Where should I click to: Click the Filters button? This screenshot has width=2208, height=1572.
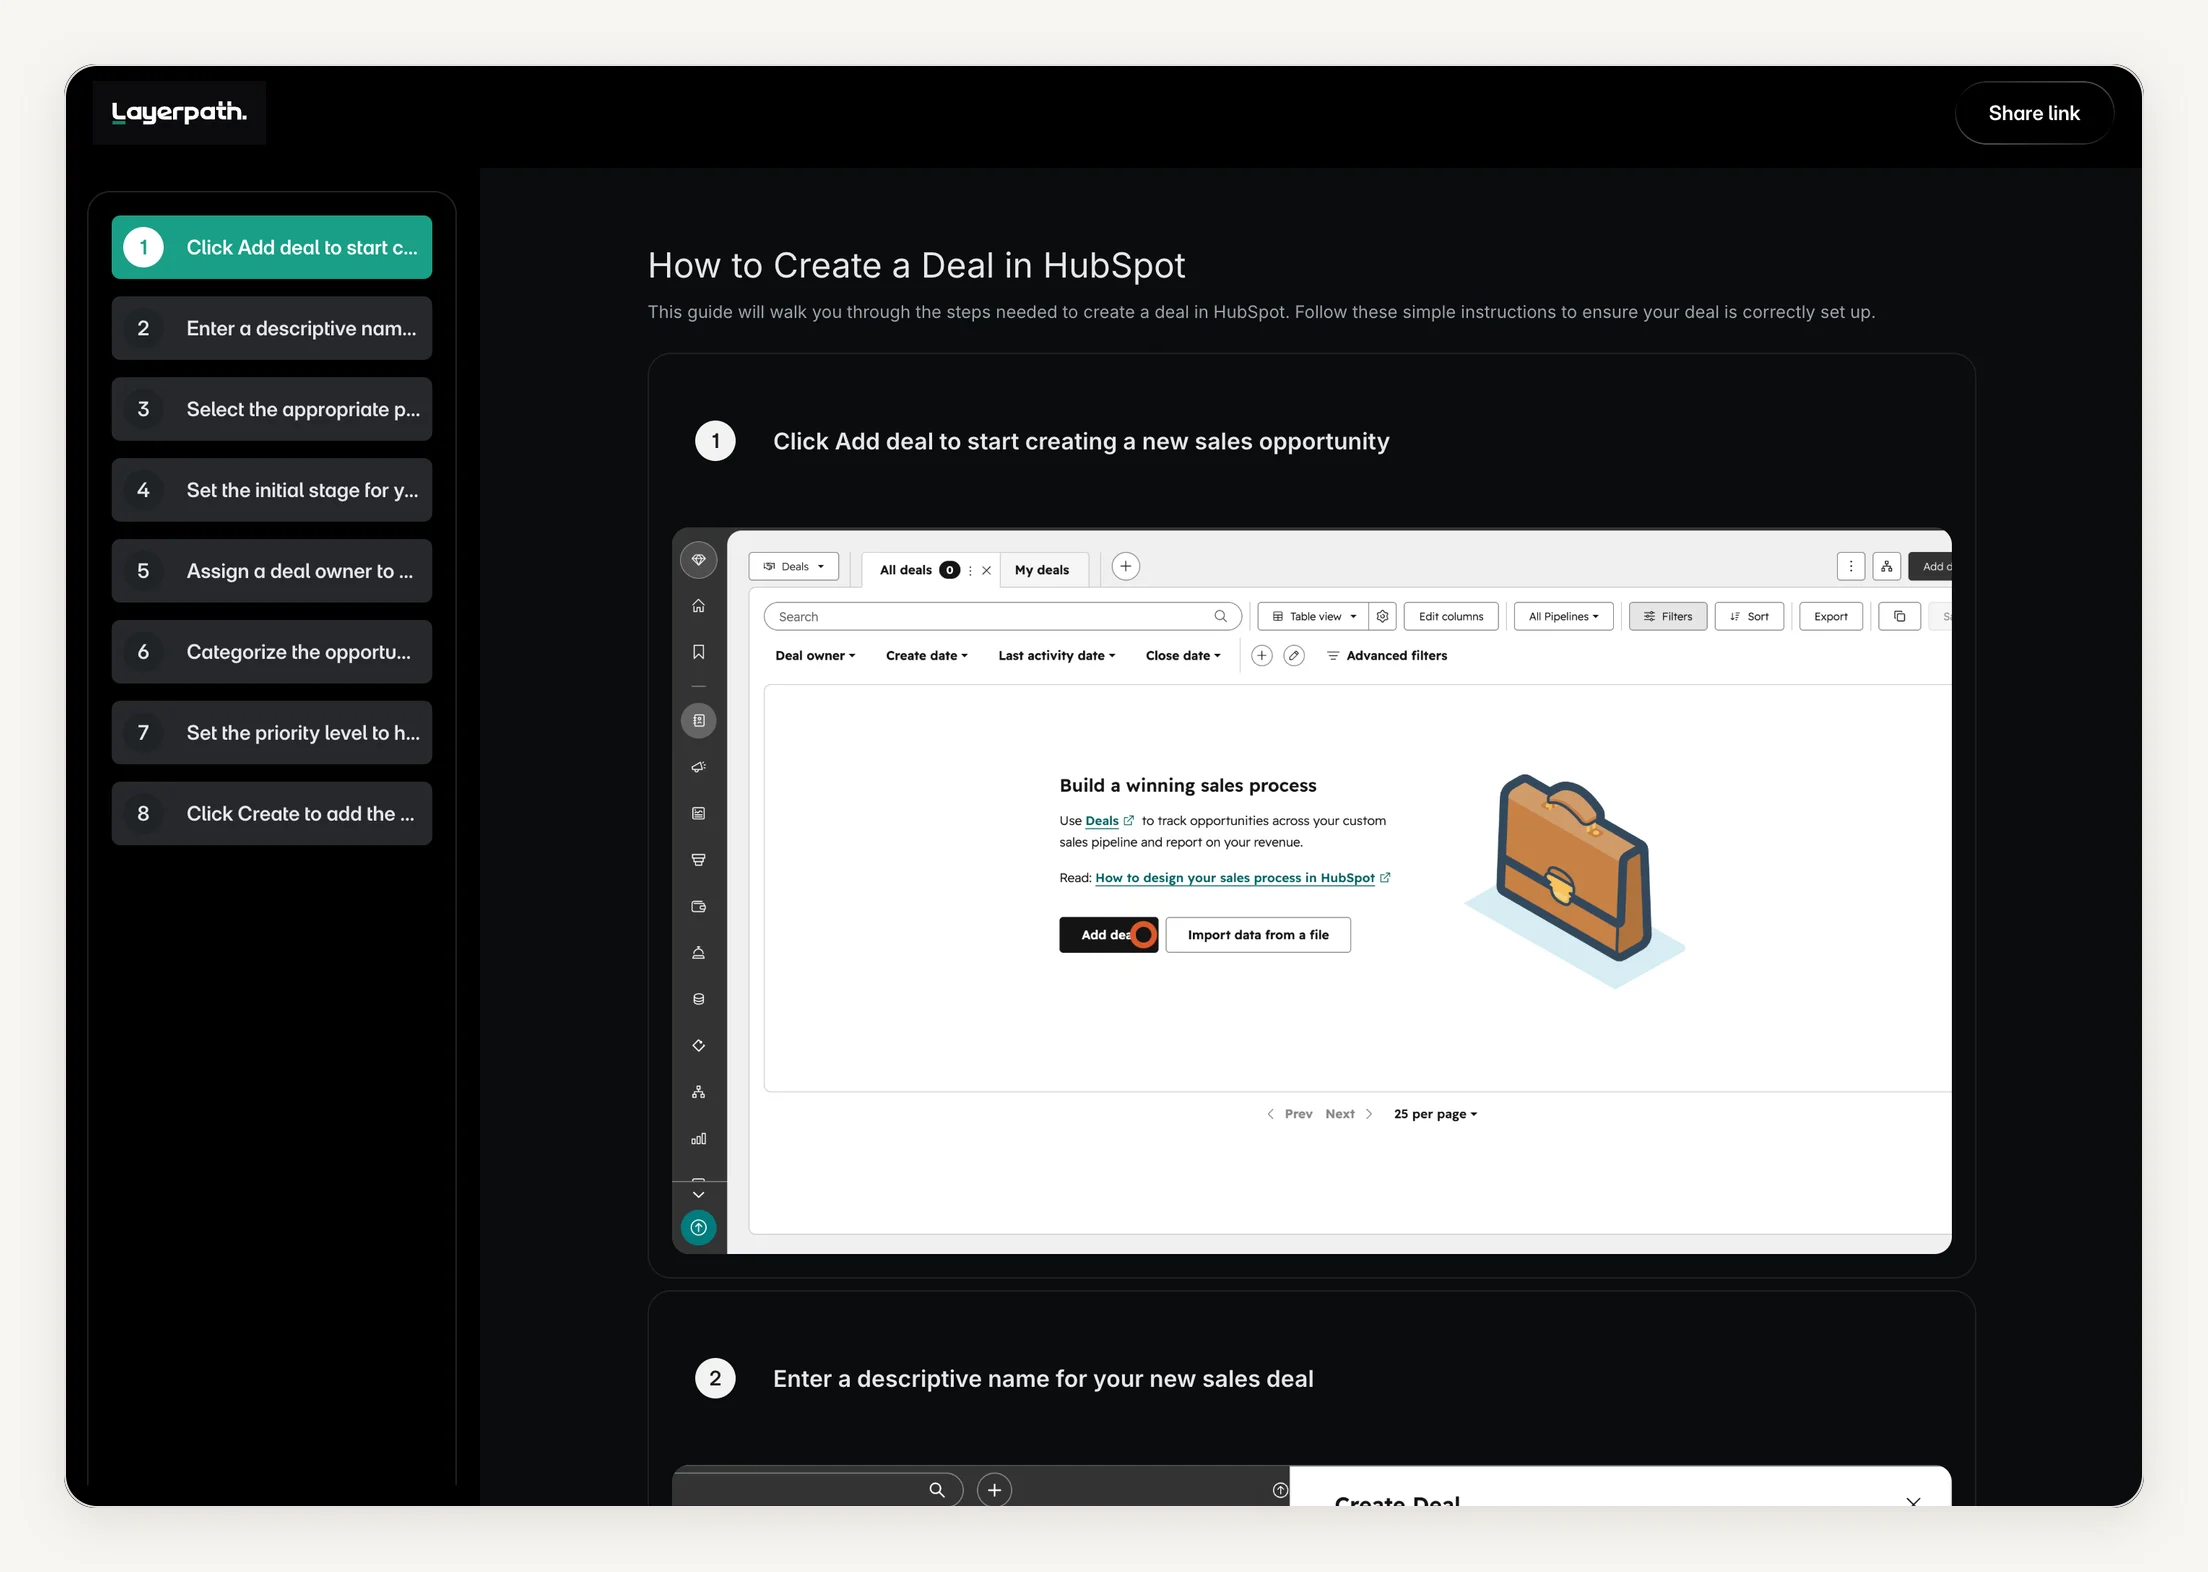(x=1668, y=616)
